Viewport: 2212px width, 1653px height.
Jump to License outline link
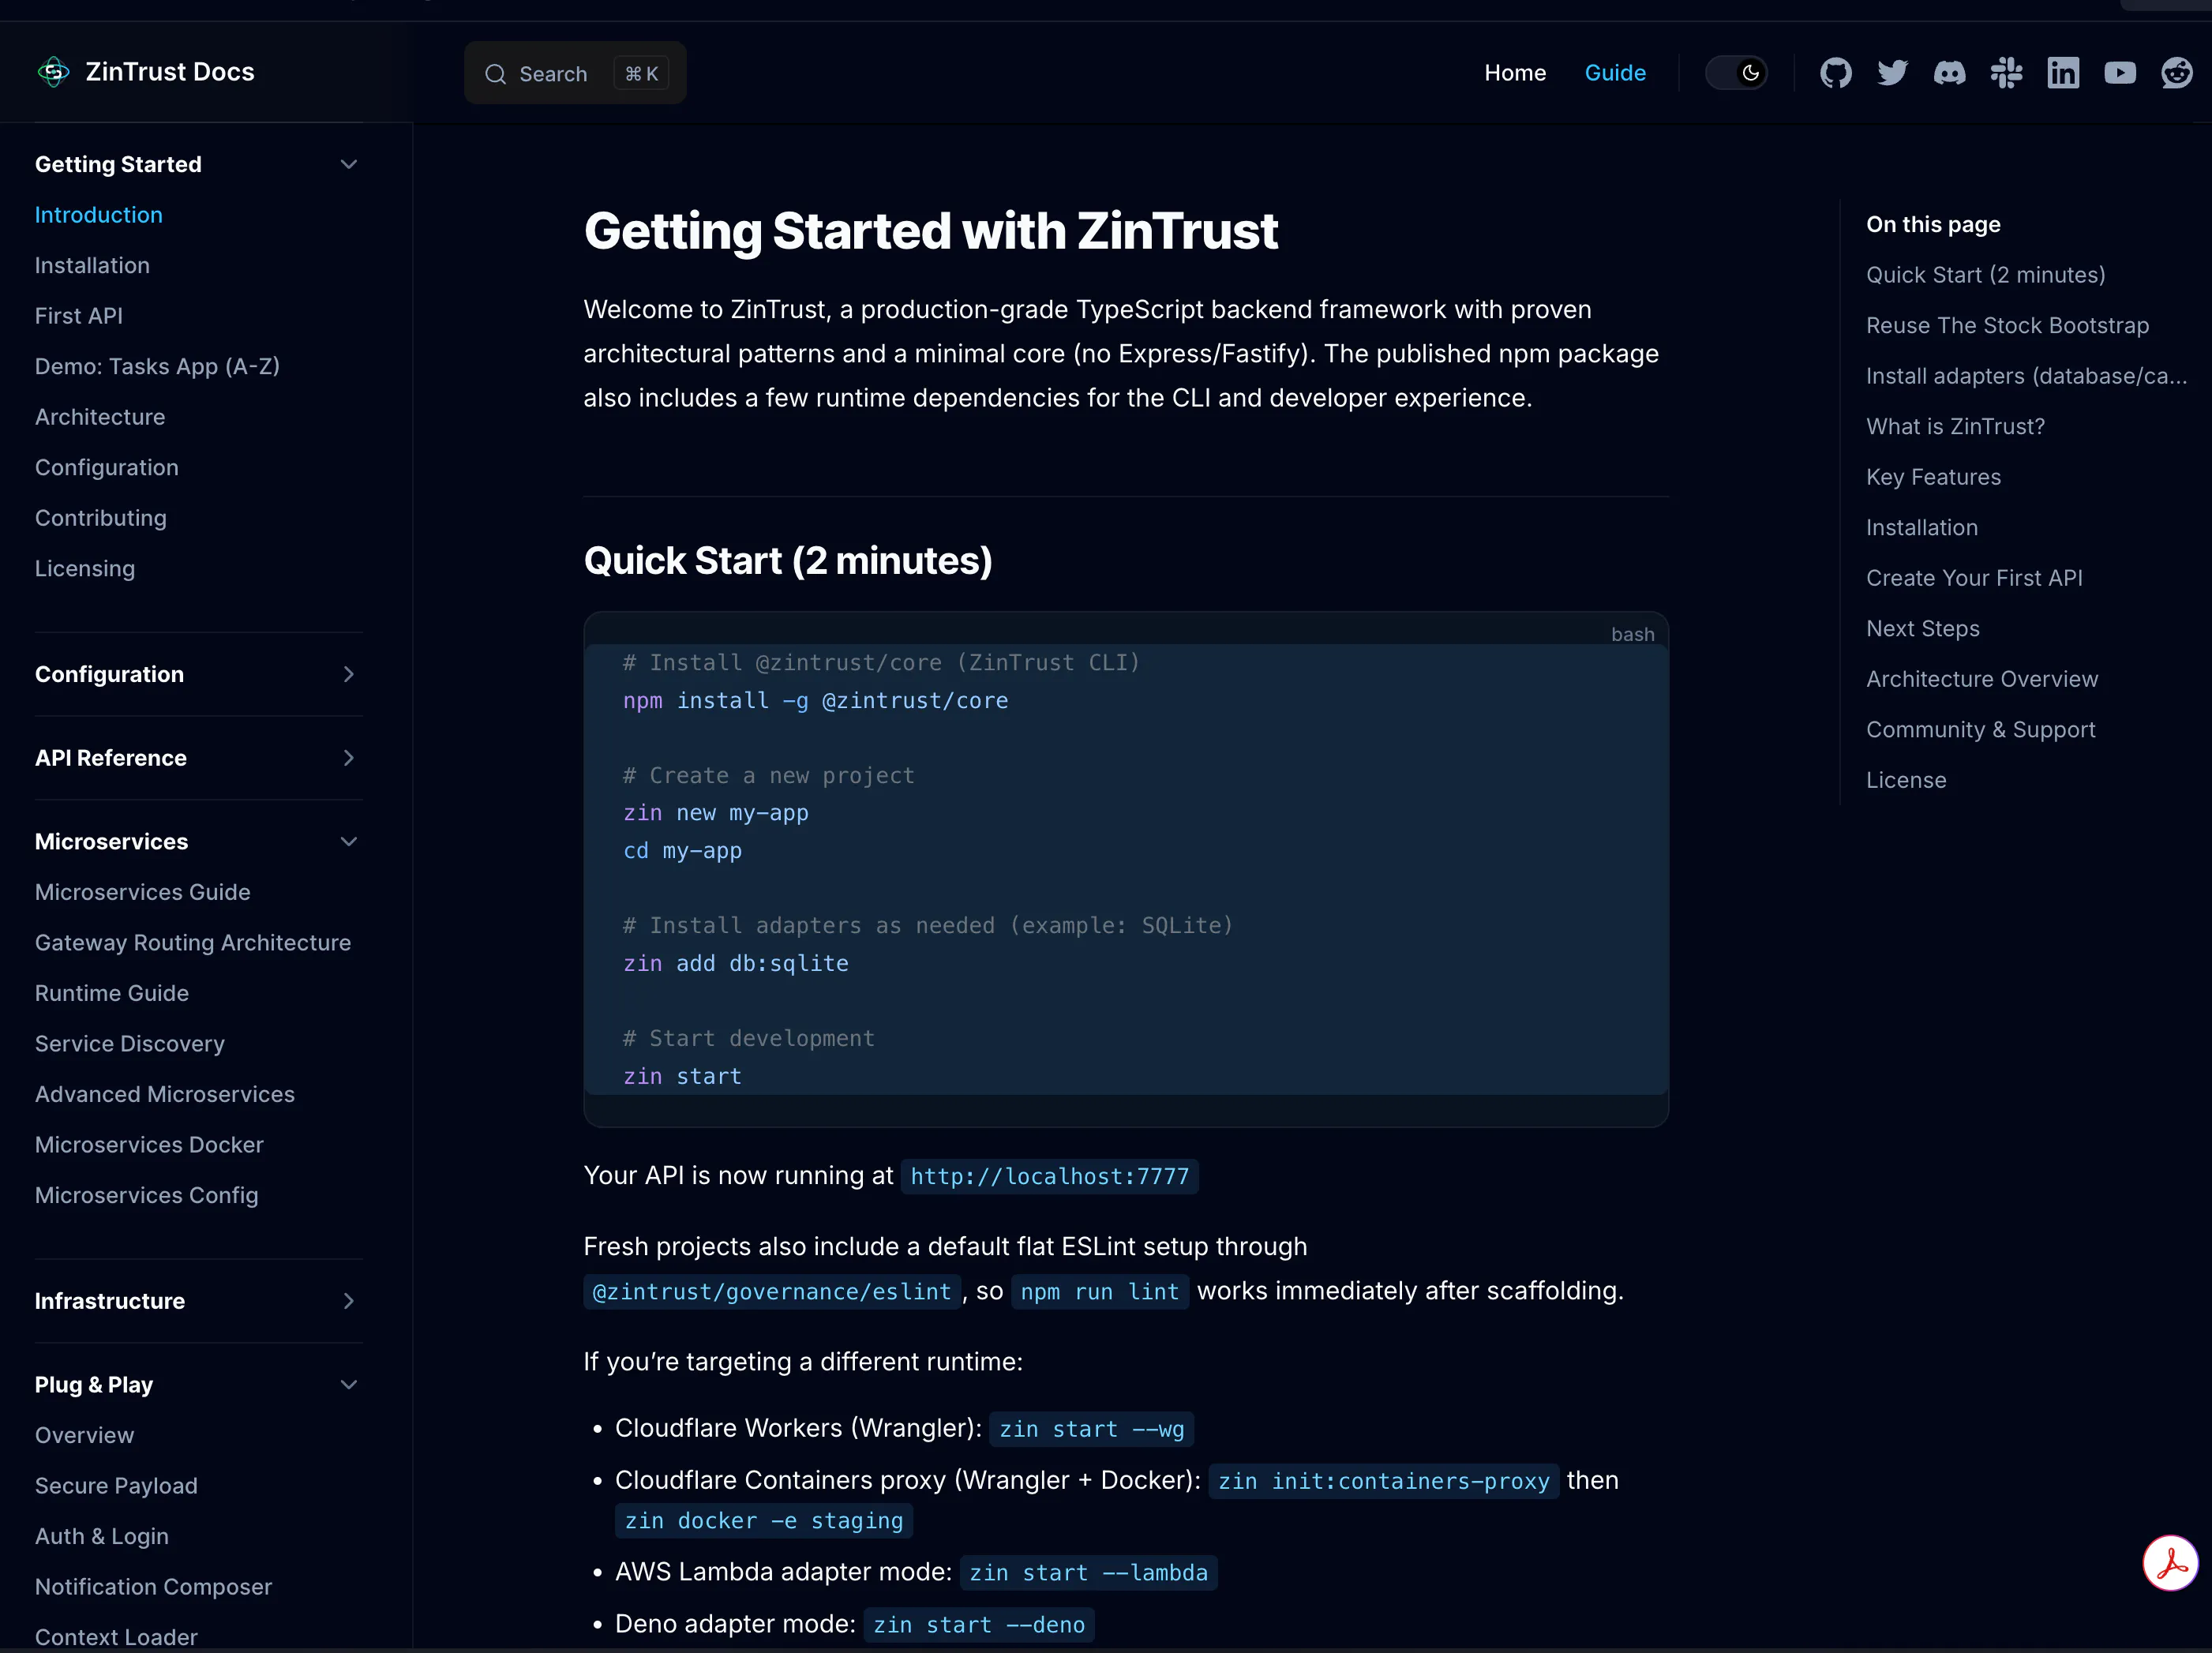click(1906, 780)
